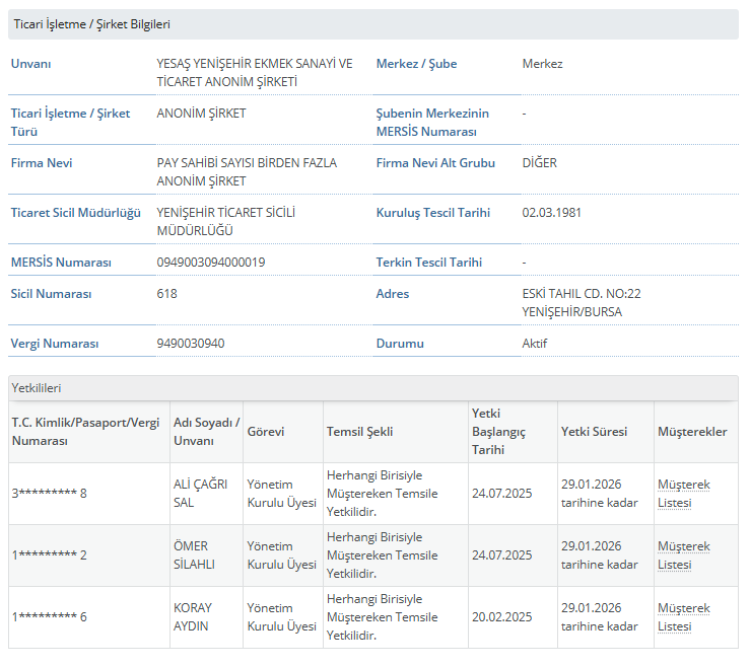Click the Merkez / Şube value Merkez
This screenshot has width=750, height=667.
point(542,64)
